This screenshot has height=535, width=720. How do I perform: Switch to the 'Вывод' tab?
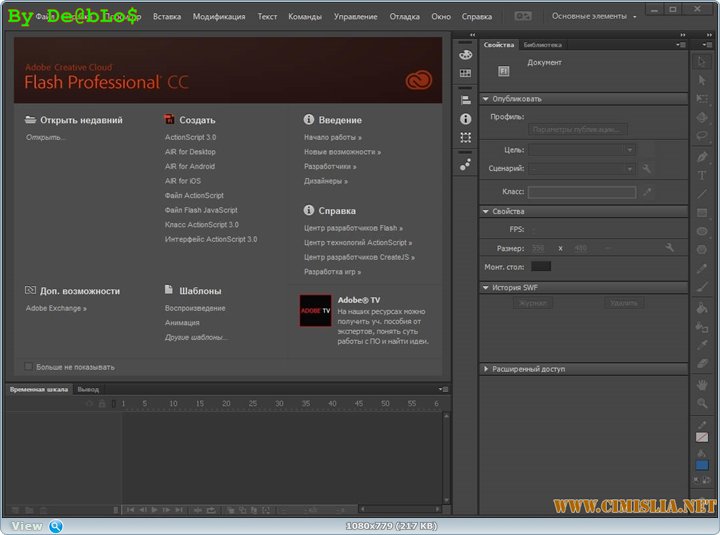coord(88,389)
